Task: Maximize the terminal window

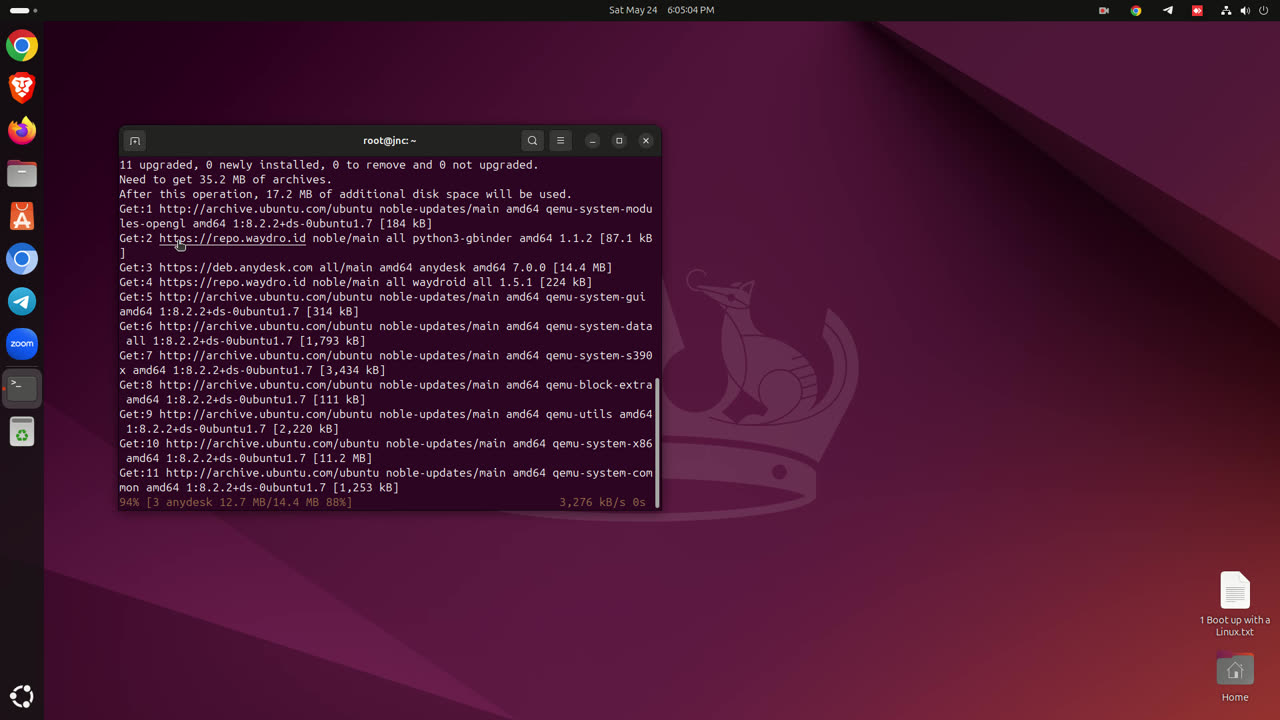Action: [619, 141]
